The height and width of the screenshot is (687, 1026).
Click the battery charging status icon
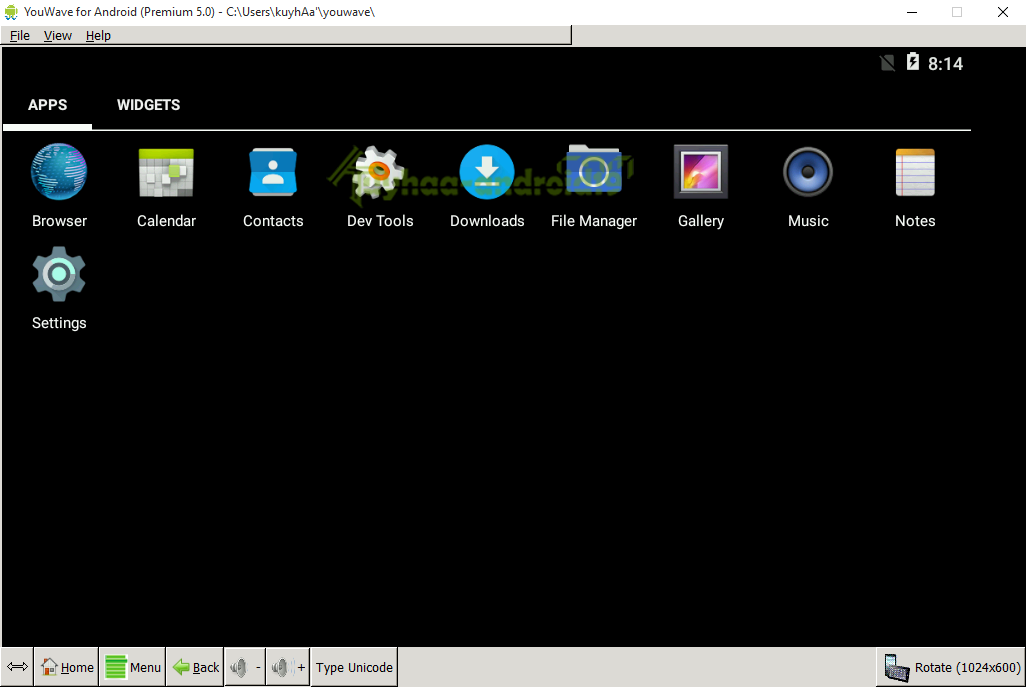coord(913,62)
